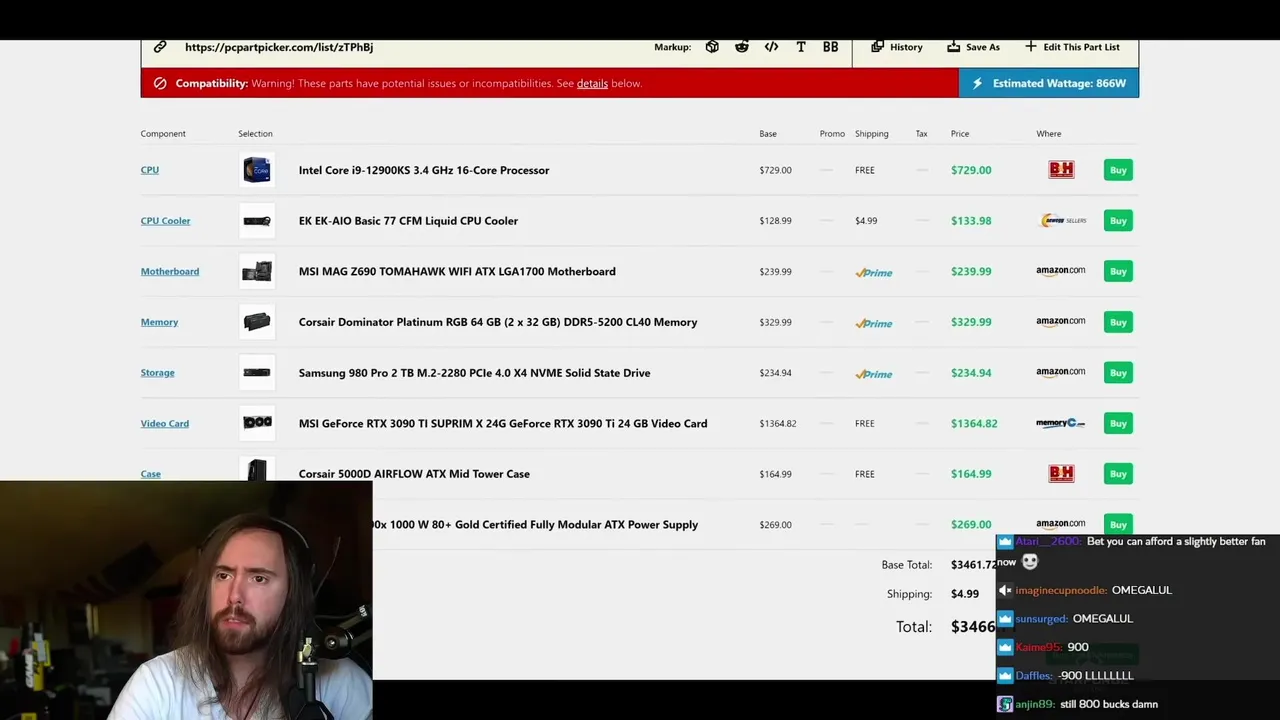Select the BBCode BB markup icon
Image resolution: width=1280 pixels, height=720 pixels.
click(830, 47)
